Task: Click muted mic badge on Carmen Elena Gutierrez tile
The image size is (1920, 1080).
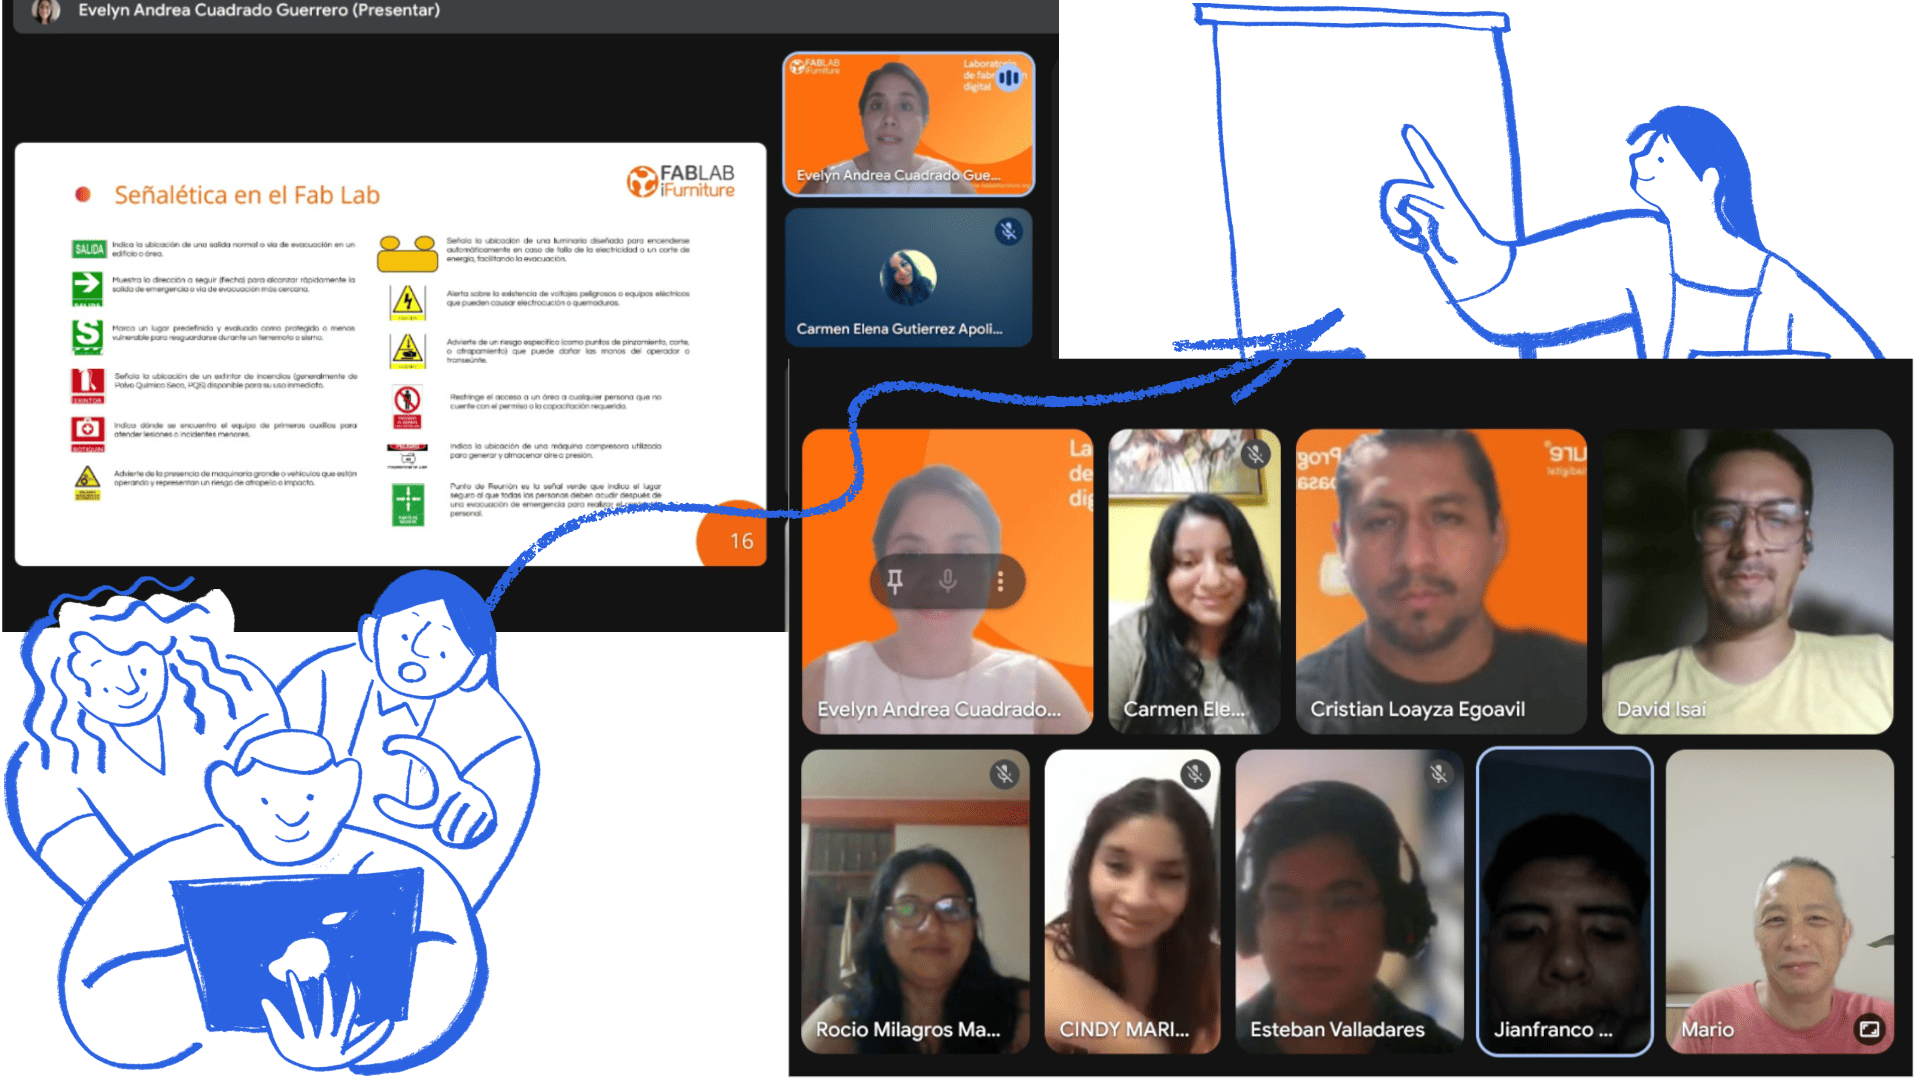Action: (1009, 231)
